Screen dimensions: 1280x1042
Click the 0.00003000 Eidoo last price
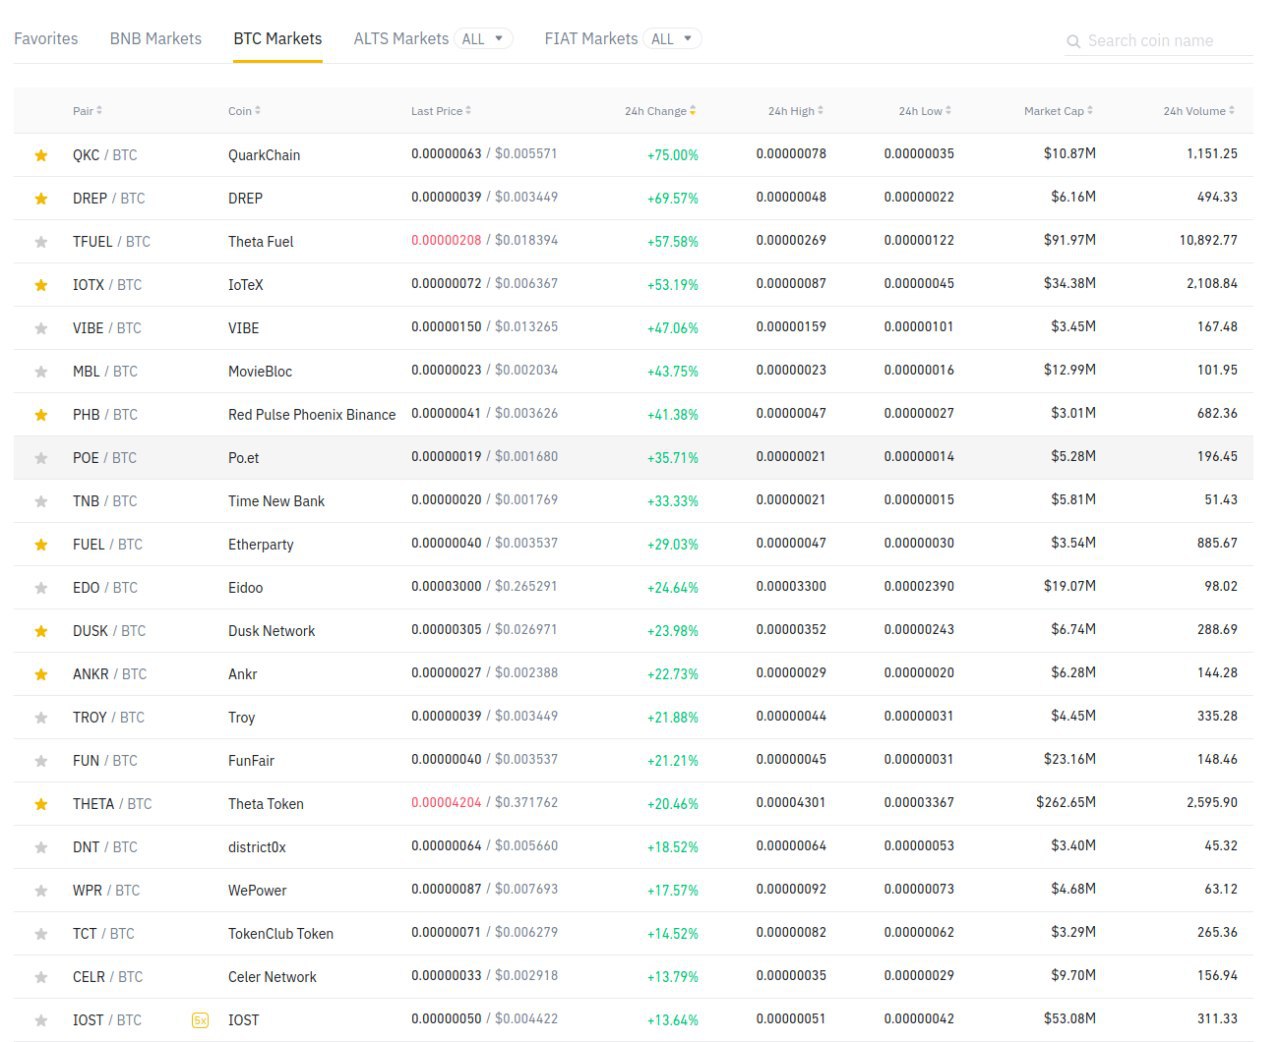(x=446, y=586)
